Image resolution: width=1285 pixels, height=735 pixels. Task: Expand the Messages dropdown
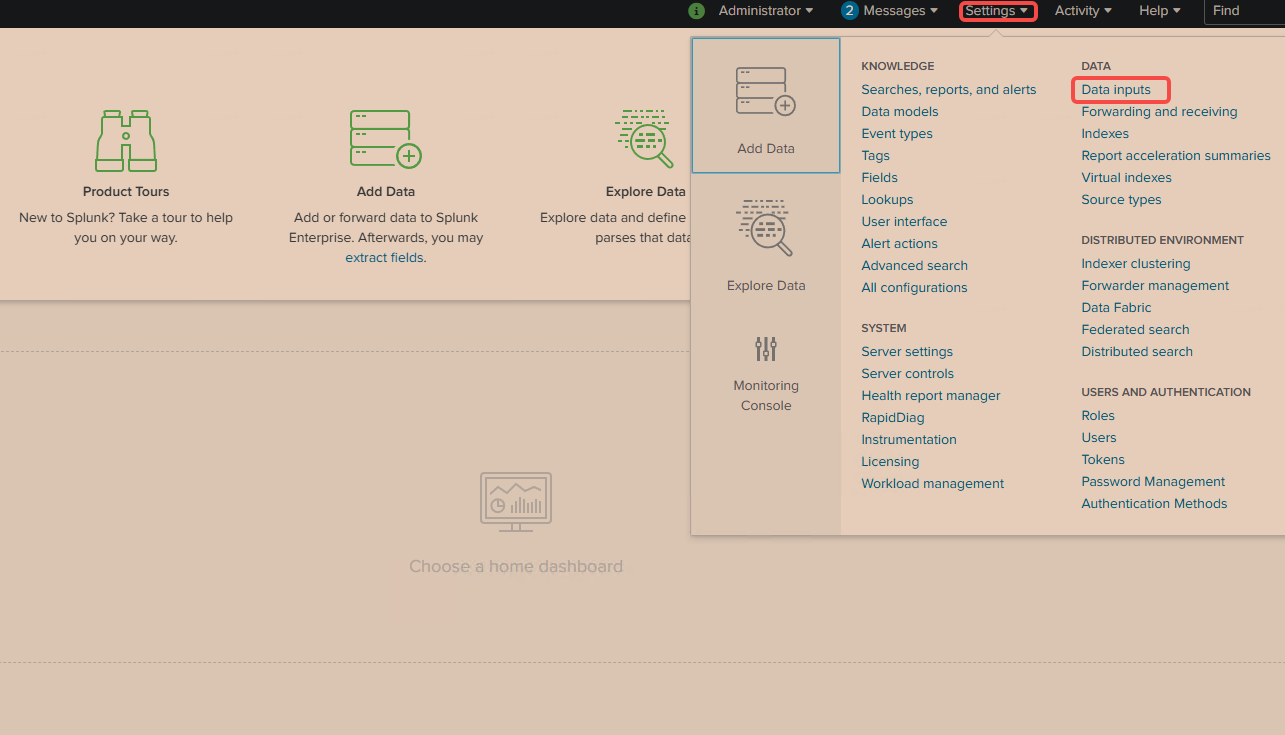click(900, 11)
